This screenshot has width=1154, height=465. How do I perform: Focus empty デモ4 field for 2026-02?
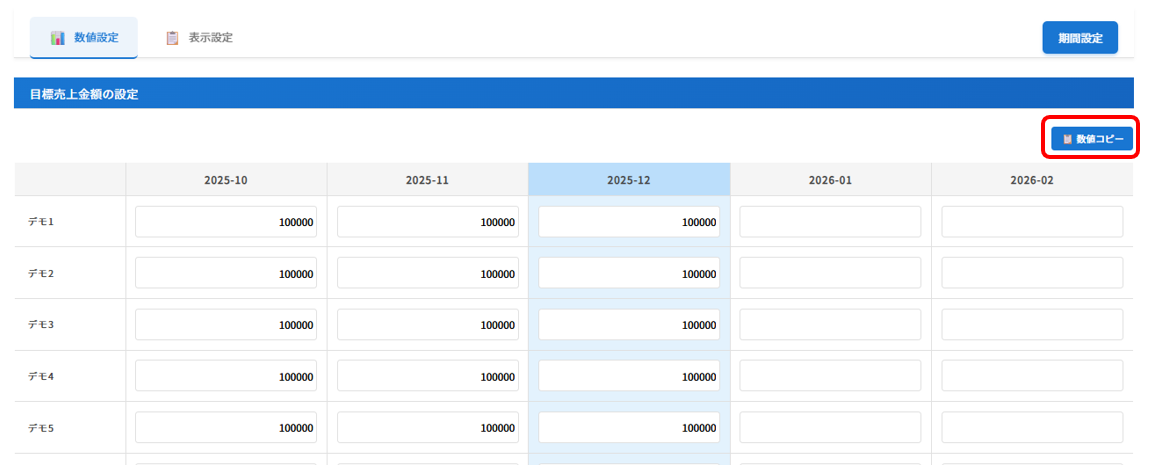[1031, 376]
